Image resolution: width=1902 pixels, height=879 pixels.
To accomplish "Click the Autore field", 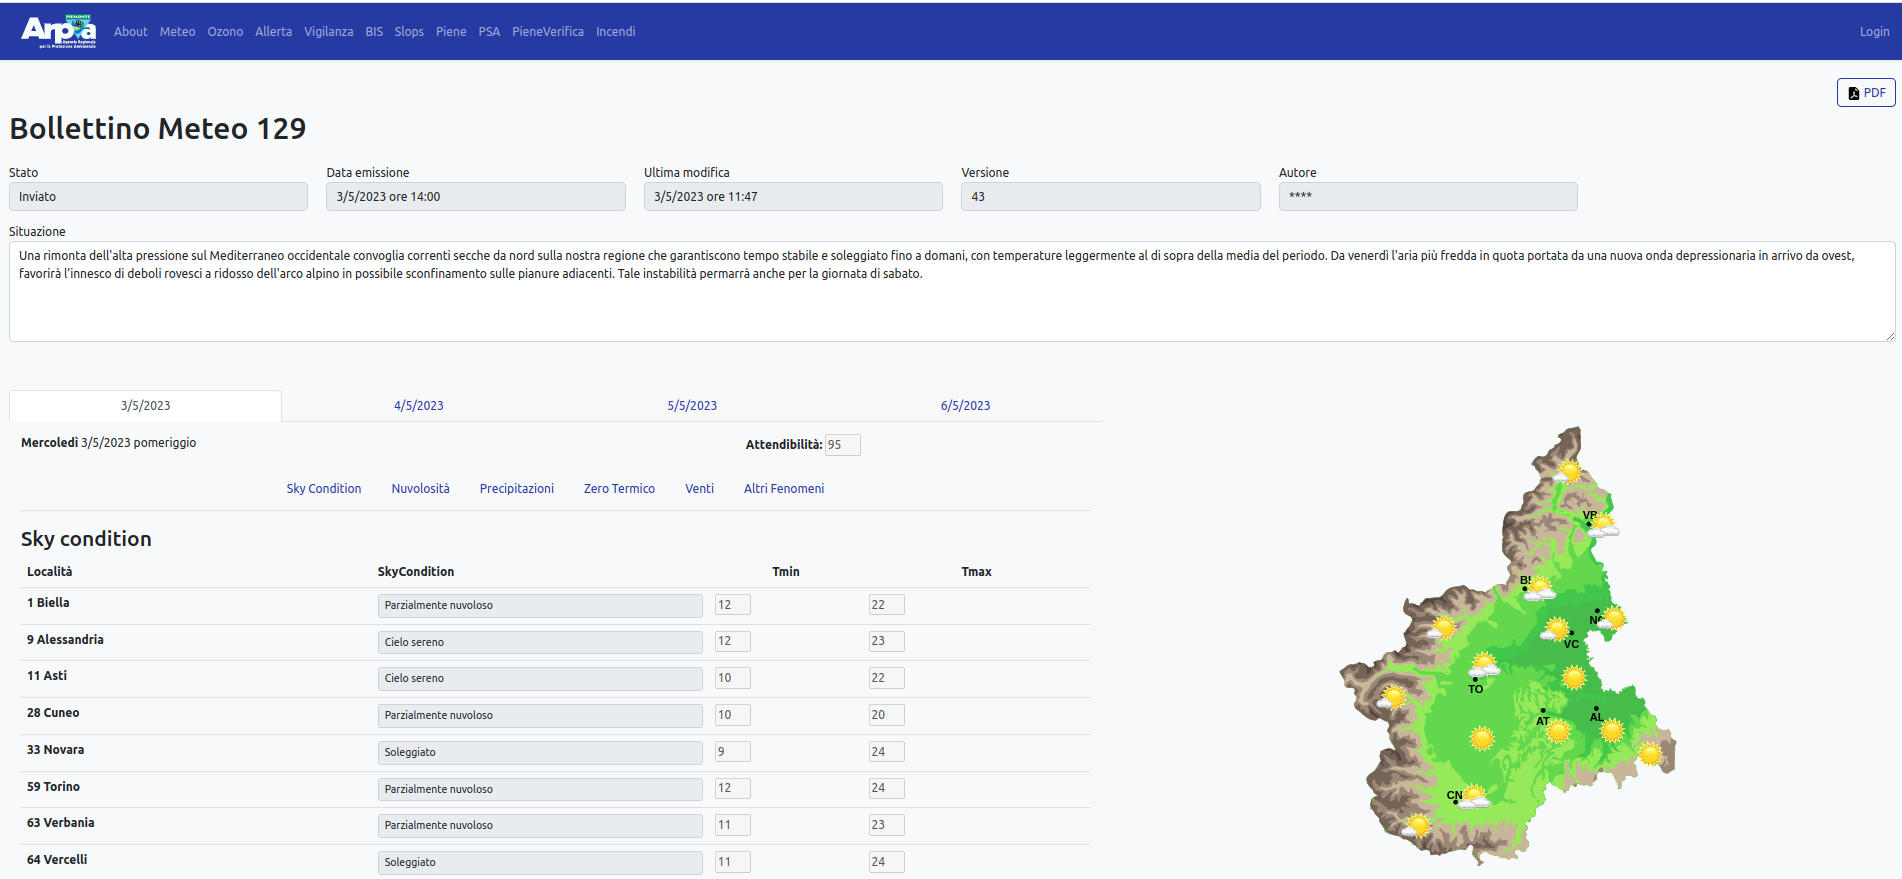I will coord(1428,197).
